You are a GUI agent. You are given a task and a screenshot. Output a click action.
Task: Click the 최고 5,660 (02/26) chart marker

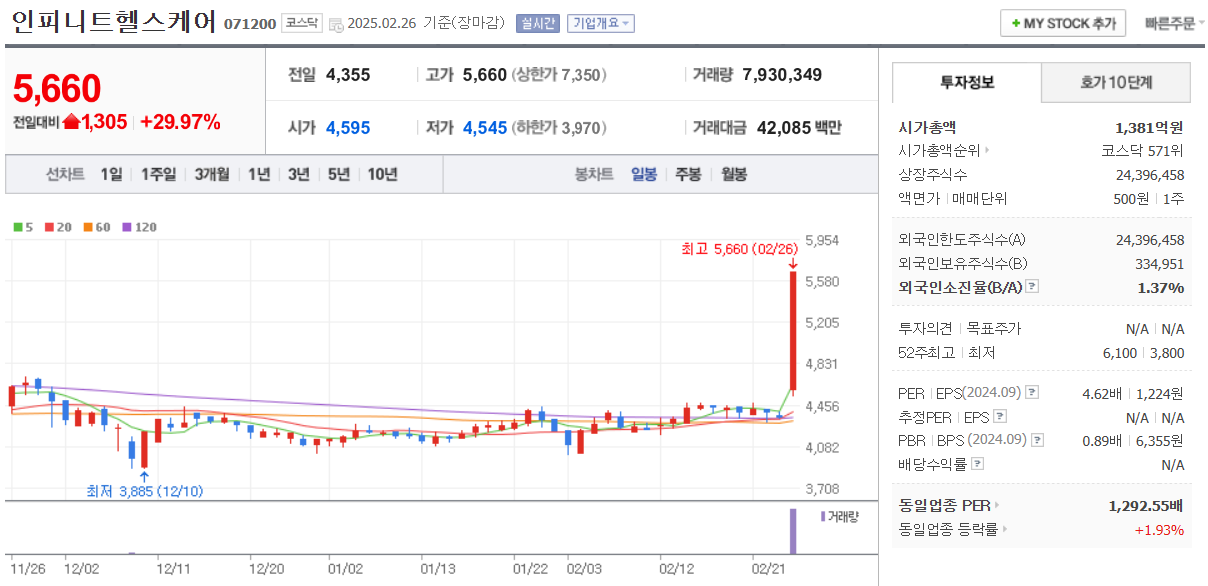coord(739,248)
